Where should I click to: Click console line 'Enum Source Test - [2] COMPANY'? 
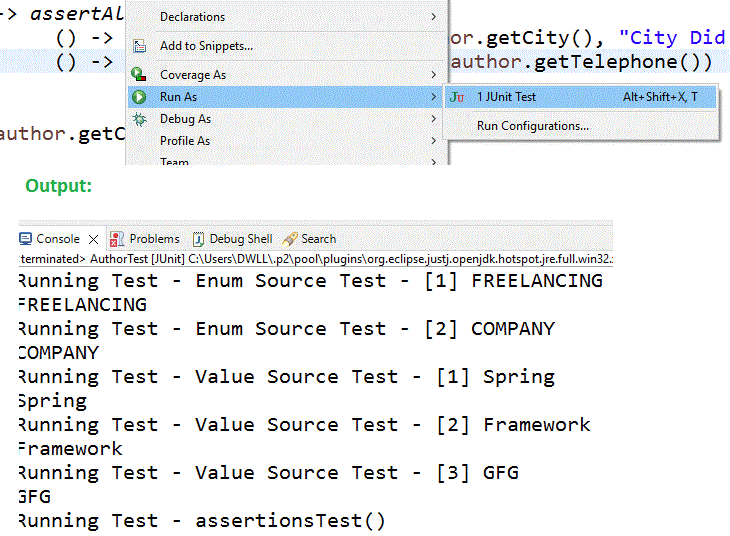(x=287, y=329)
